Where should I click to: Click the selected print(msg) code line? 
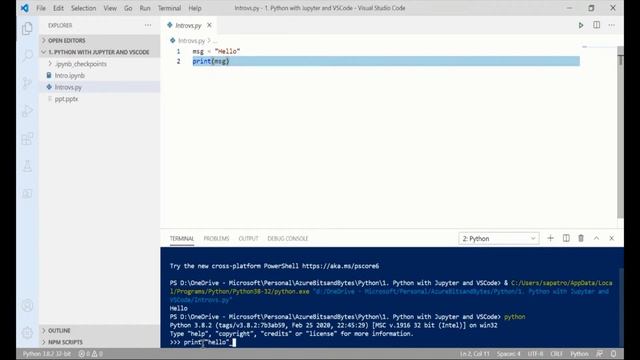[386, 61]
